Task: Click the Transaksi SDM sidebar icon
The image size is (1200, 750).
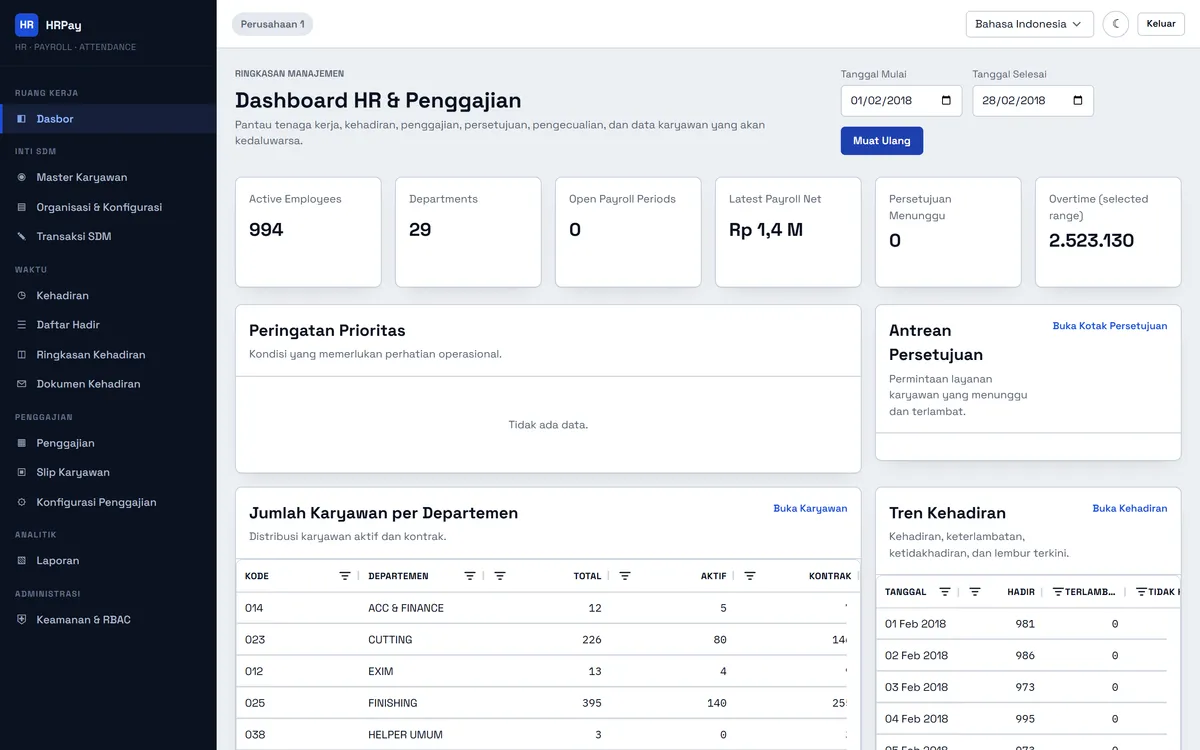Action: [22, 237]
